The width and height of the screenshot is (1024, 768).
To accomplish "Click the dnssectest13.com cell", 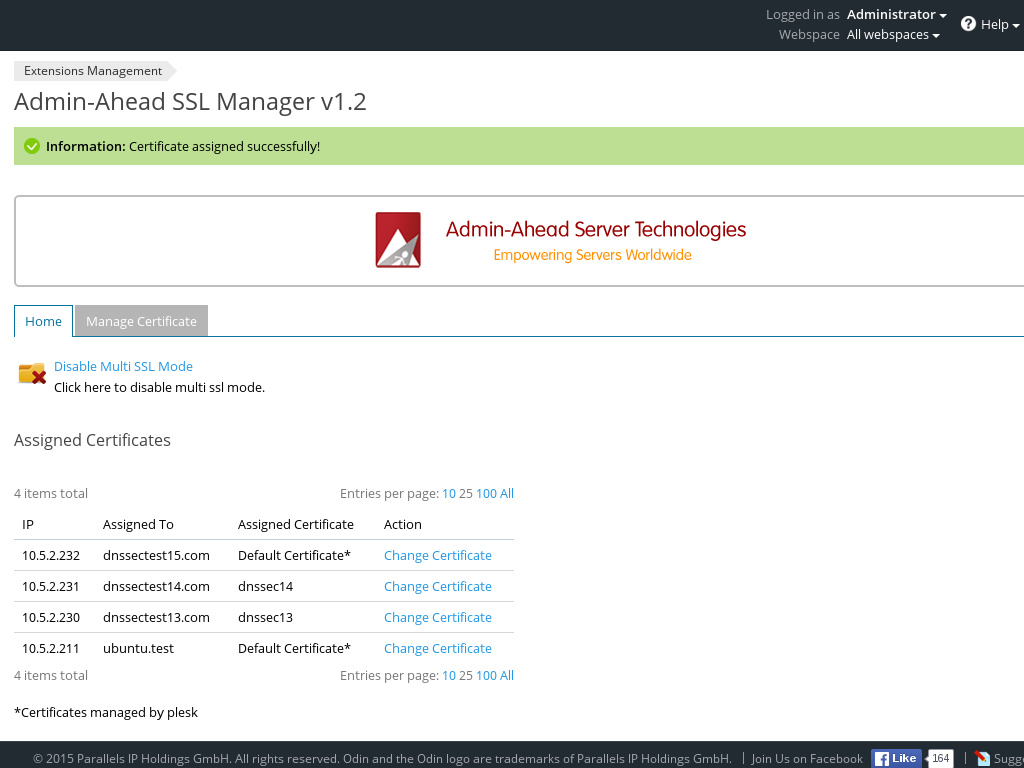I will coord(156,617).
